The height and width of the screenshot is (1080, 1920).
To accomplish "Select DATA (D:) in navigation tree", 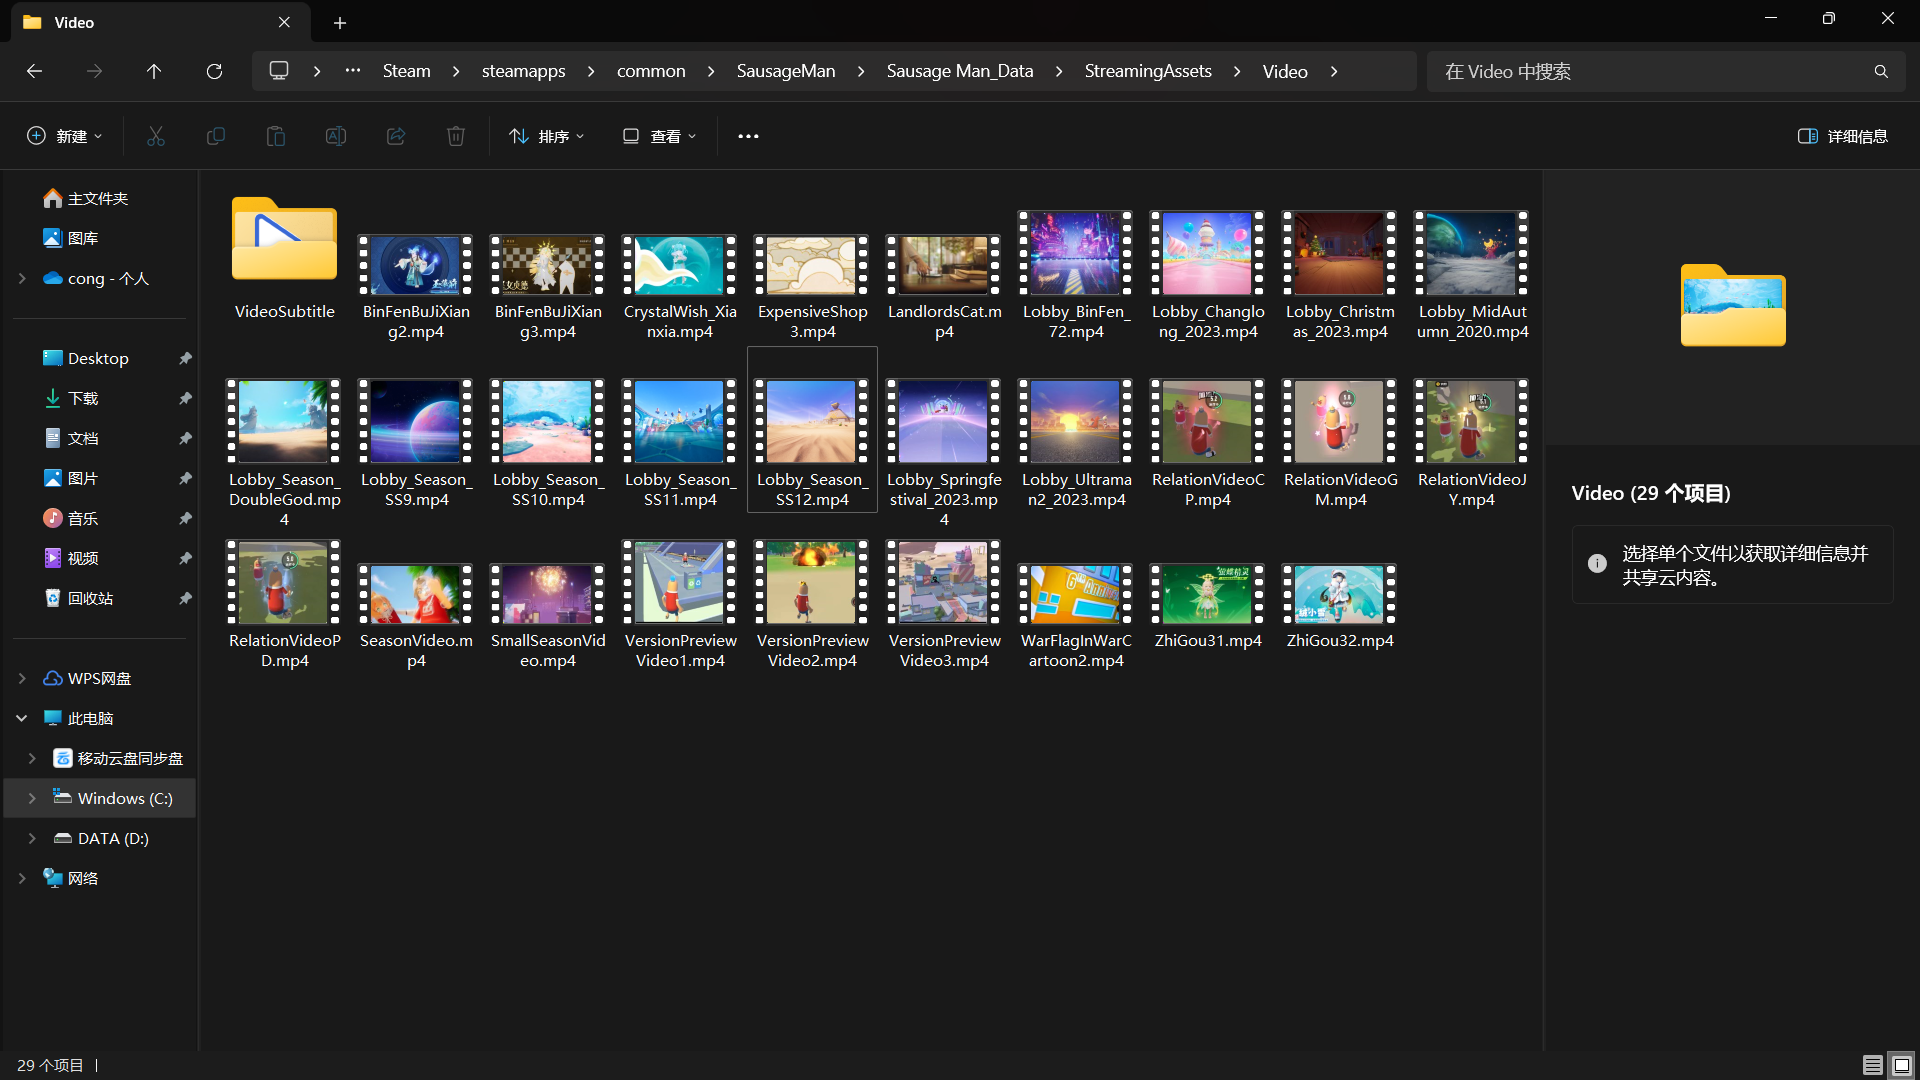I will click(103, 838).
